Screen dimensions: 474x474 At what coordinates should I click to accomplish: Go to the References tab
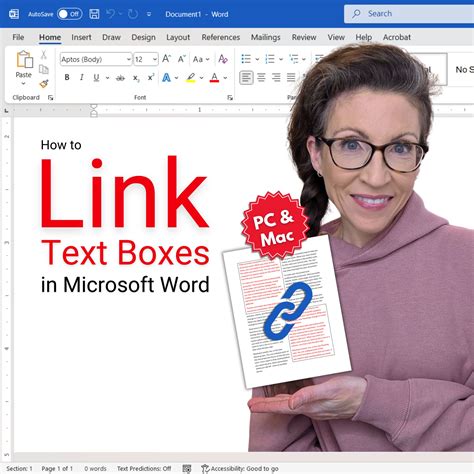pos(221,37)
